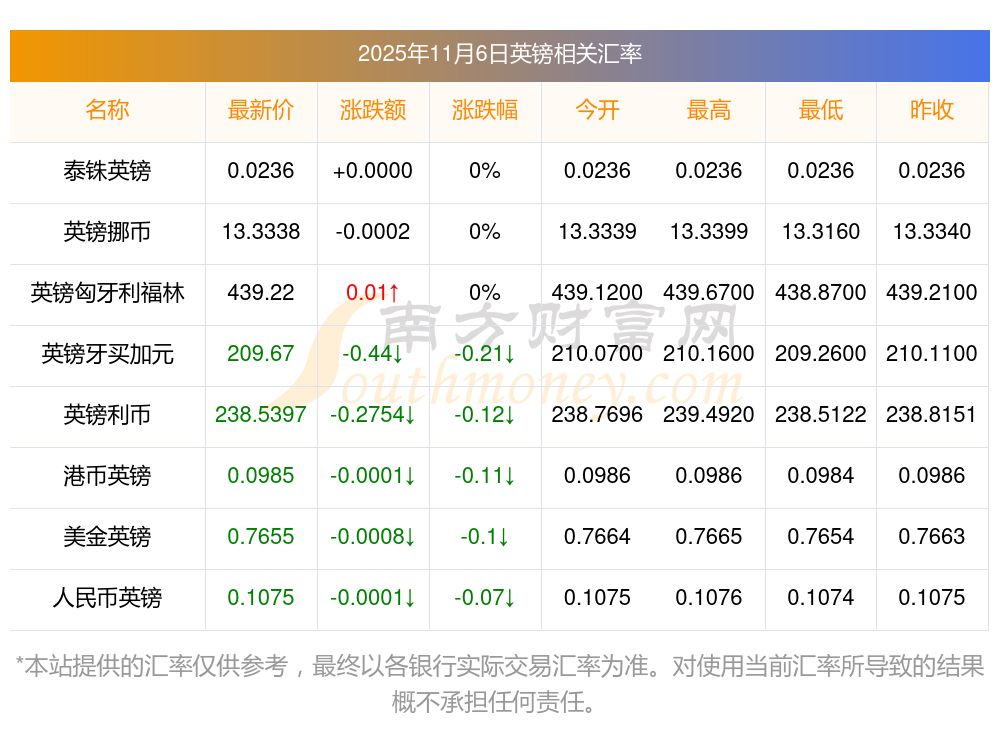Click lowest price 0.0984
This screenshot has width=1000, height=733.
pos(821,476)
